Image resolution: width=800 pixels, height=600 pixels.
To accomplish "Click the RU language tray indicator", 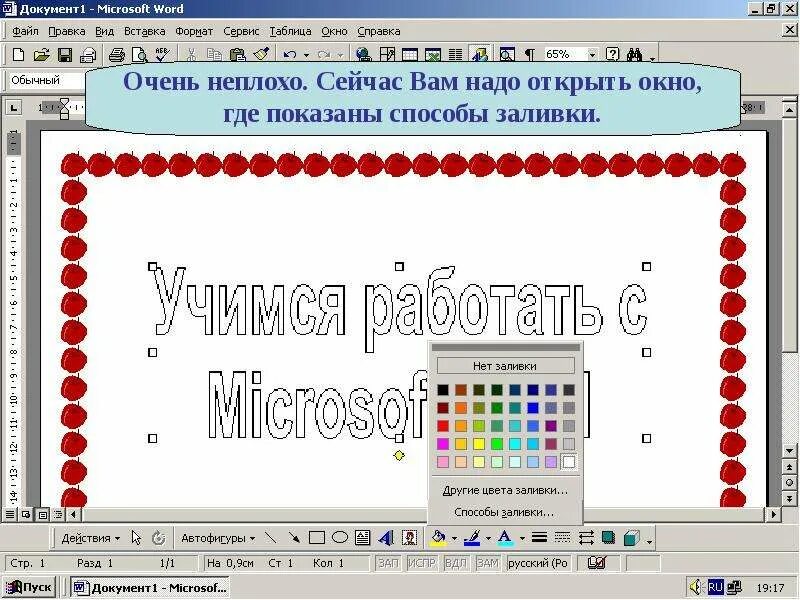I will pos(715,587).
